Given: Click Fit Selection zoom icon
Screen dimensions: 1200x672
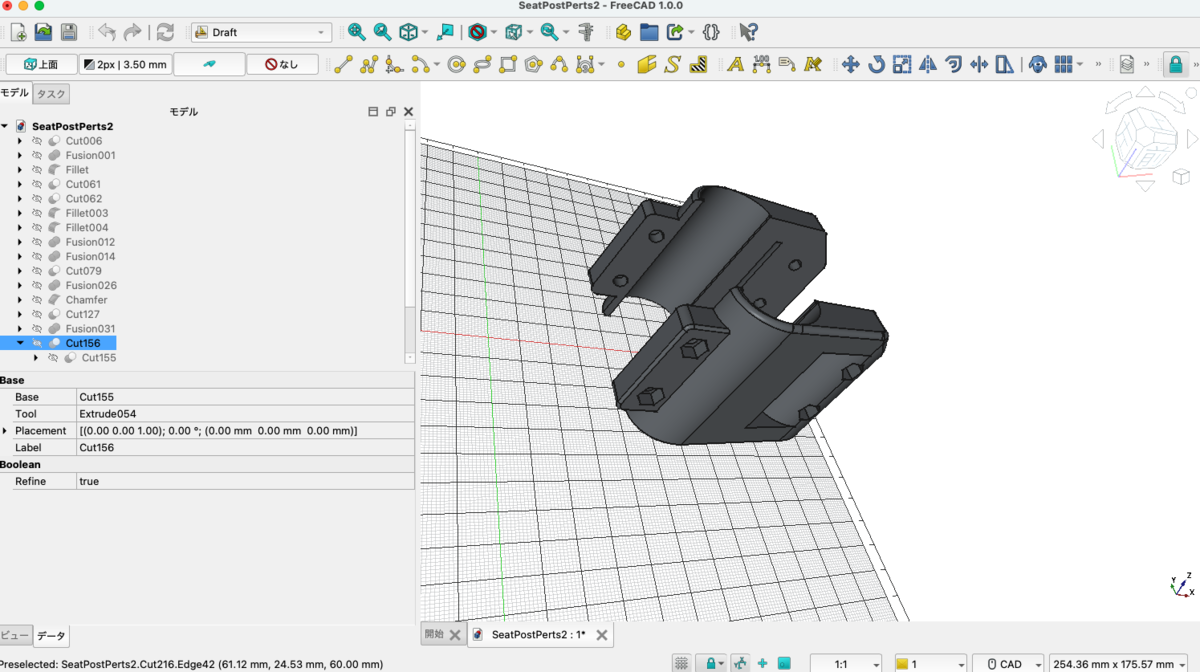Looking at the screenshot, I should [x=382, y=32].
